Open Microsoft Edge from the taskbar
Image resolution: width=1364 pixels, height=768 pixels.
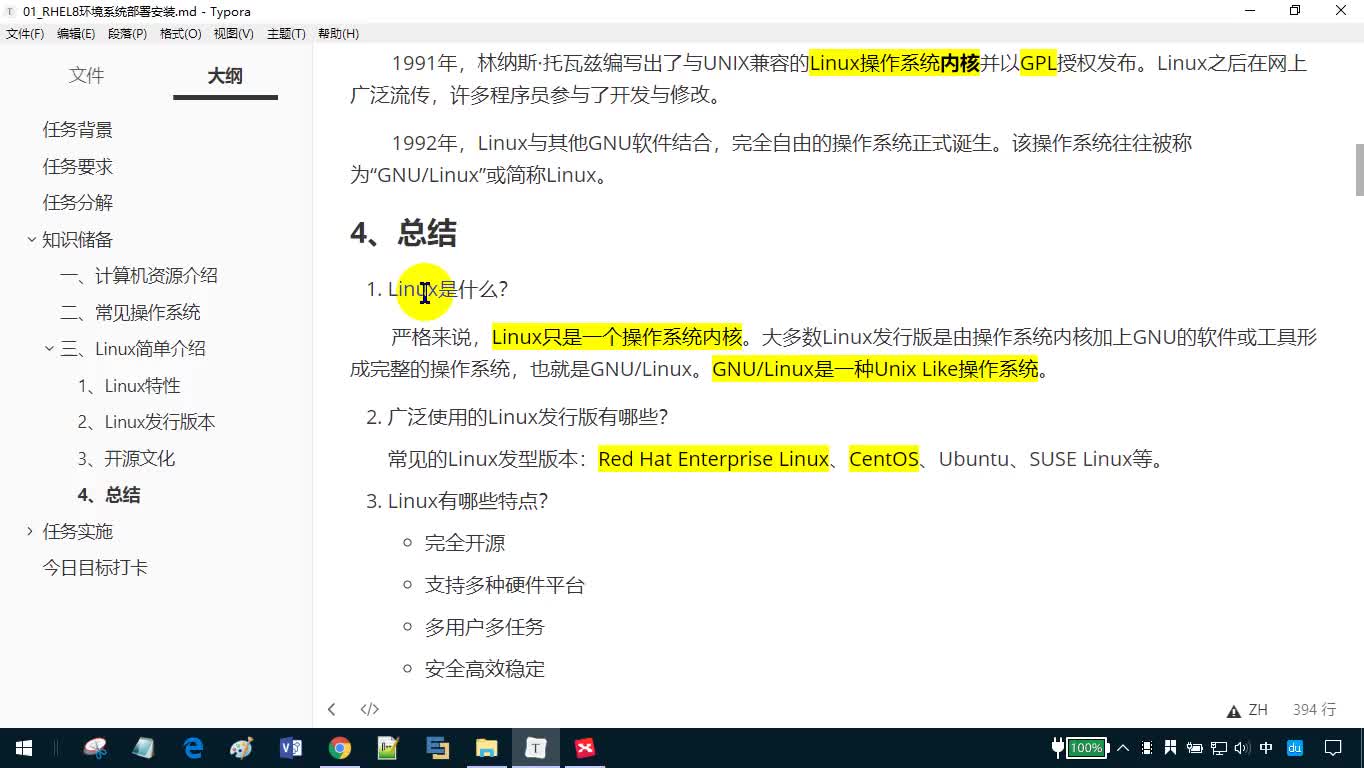[193, 748]
